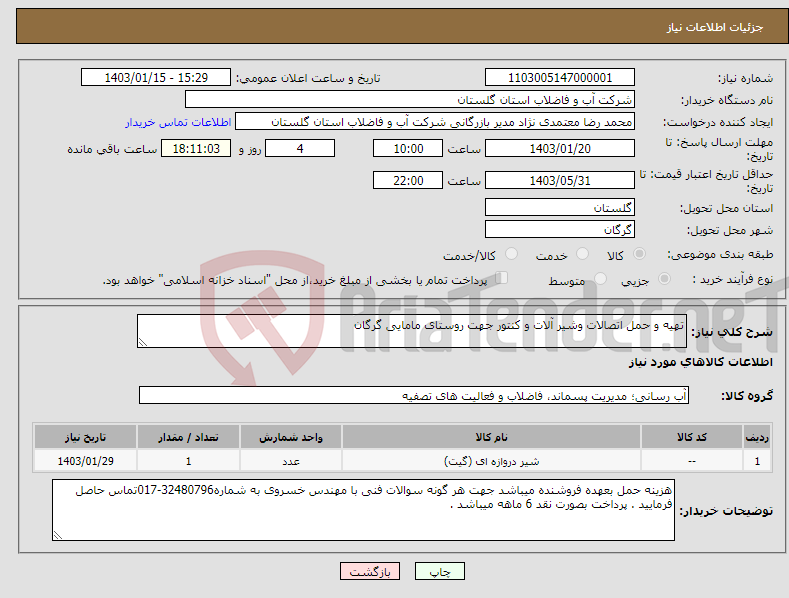
Task: Click the تعداد / مقدار column header
Action: (188, 437)
